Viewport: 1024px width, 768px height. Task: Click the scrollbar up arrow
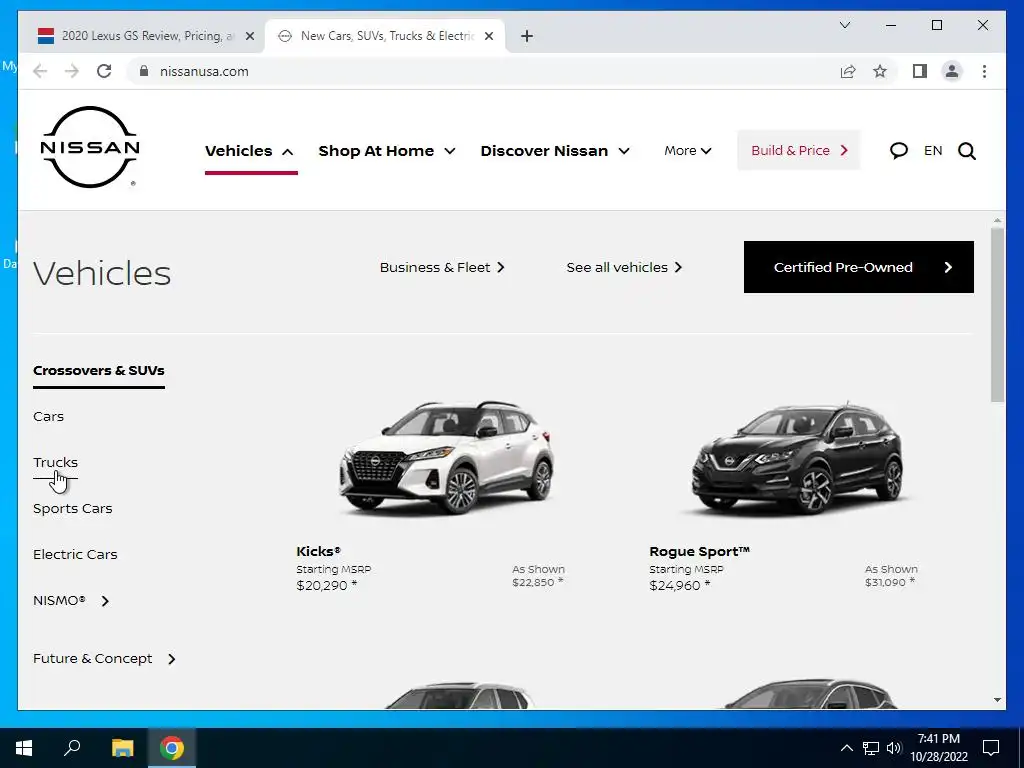point(997,221)
